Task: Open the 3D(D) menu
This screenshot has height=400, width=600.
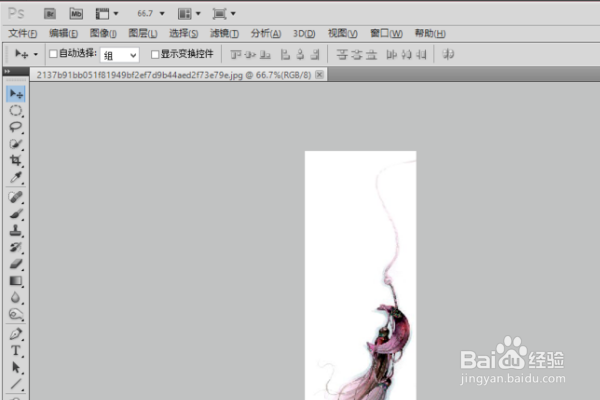Action: point(304,34)
